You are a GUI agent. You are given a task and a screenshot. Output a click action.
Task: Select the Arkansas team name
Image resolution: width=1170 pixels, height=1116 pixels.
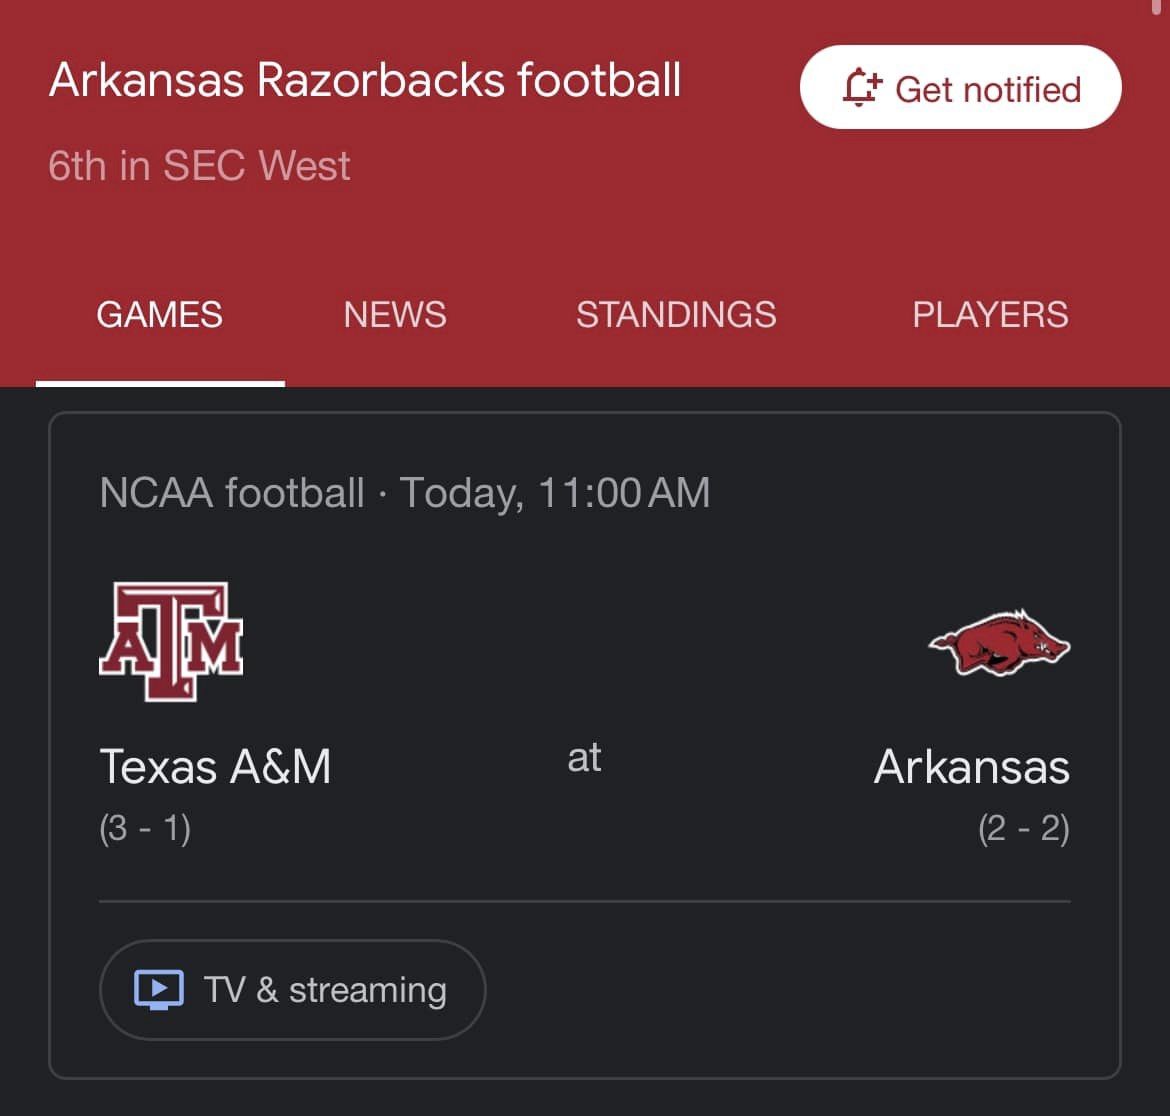[x=971, y=767]
